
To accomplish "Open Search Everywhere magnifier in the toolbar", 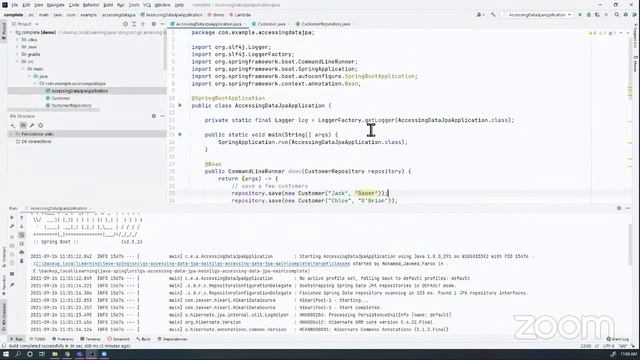I will 617,15.
